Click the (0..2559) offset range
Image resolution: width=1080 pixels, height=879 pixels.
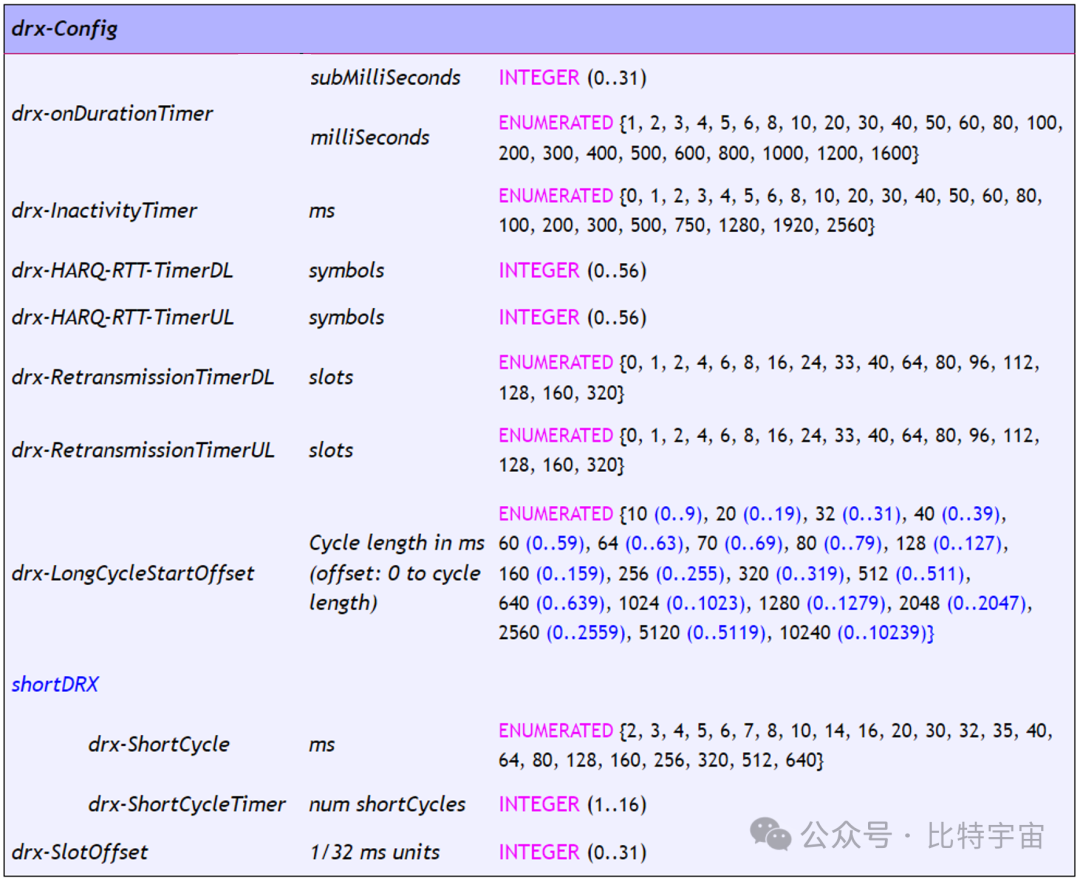point(586,633)
